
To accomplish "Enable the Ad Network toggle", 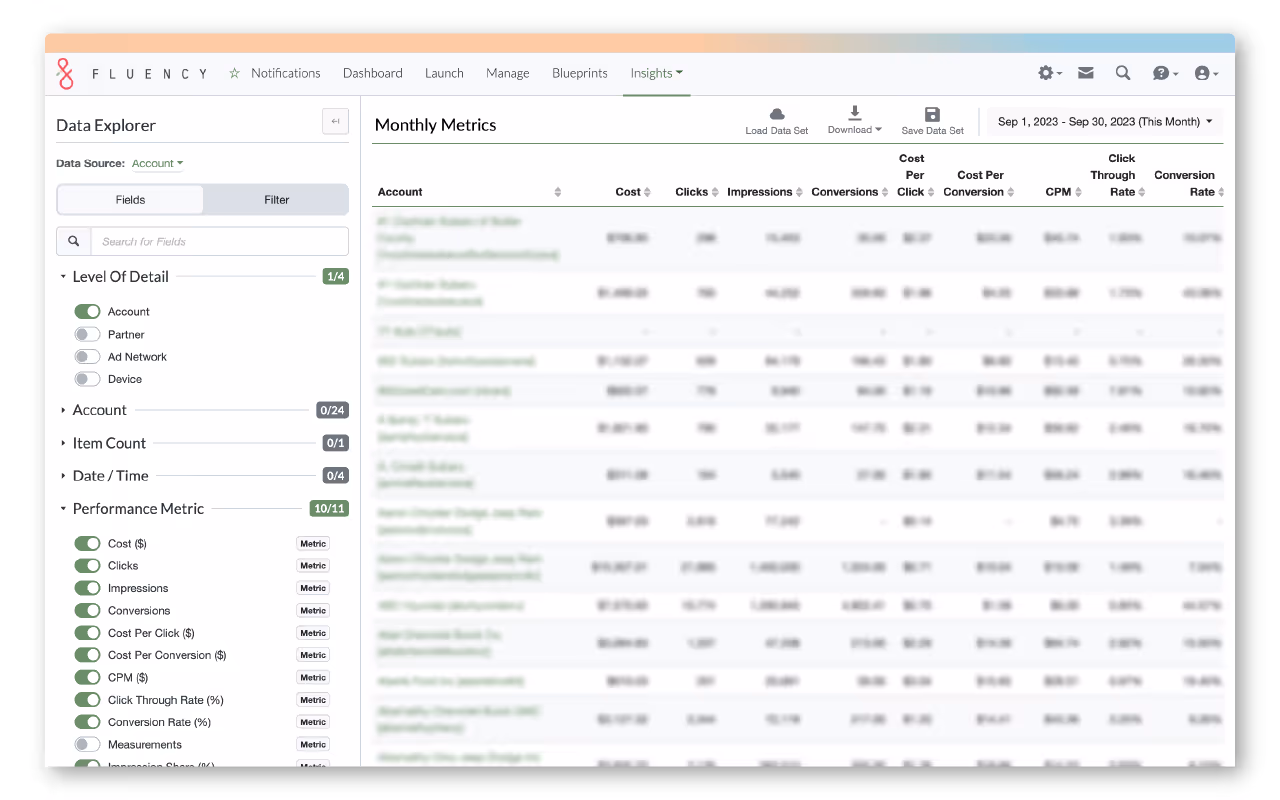I will (x=88, y=357).
